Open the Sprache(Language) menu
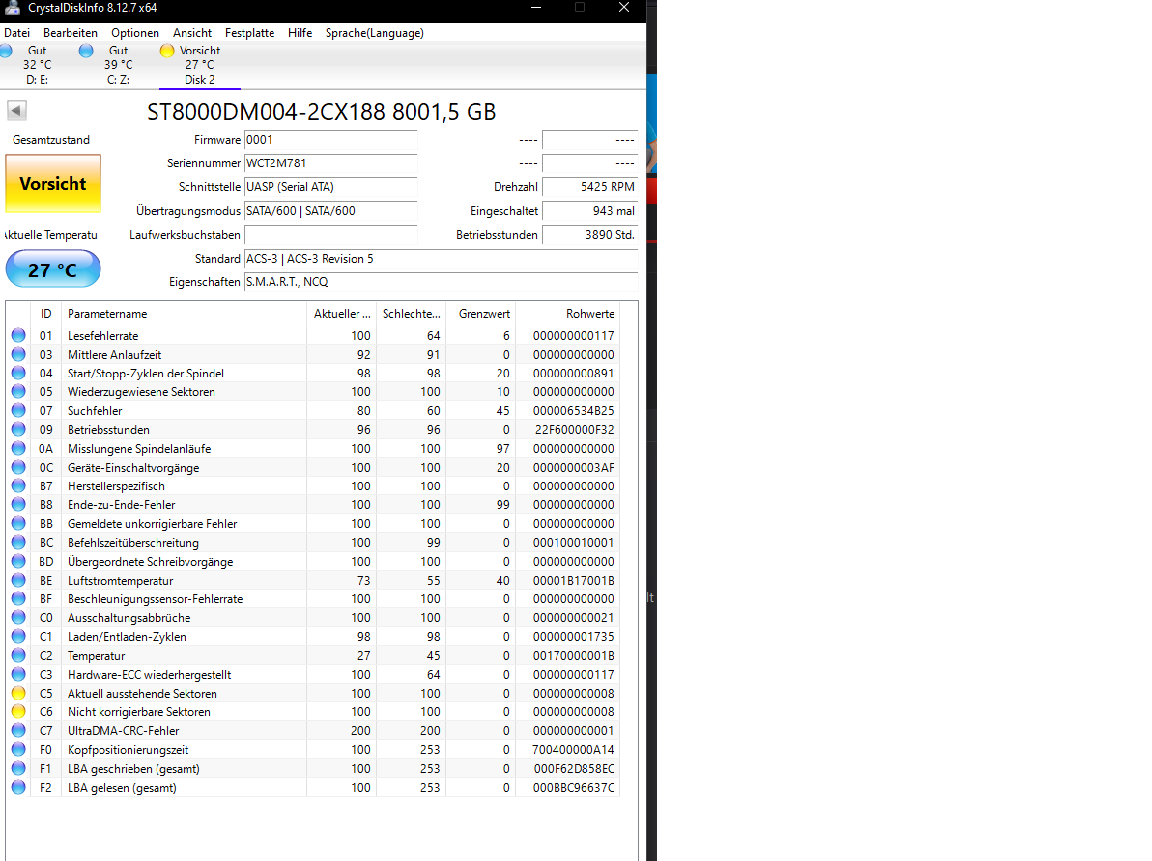 point(375,33)
